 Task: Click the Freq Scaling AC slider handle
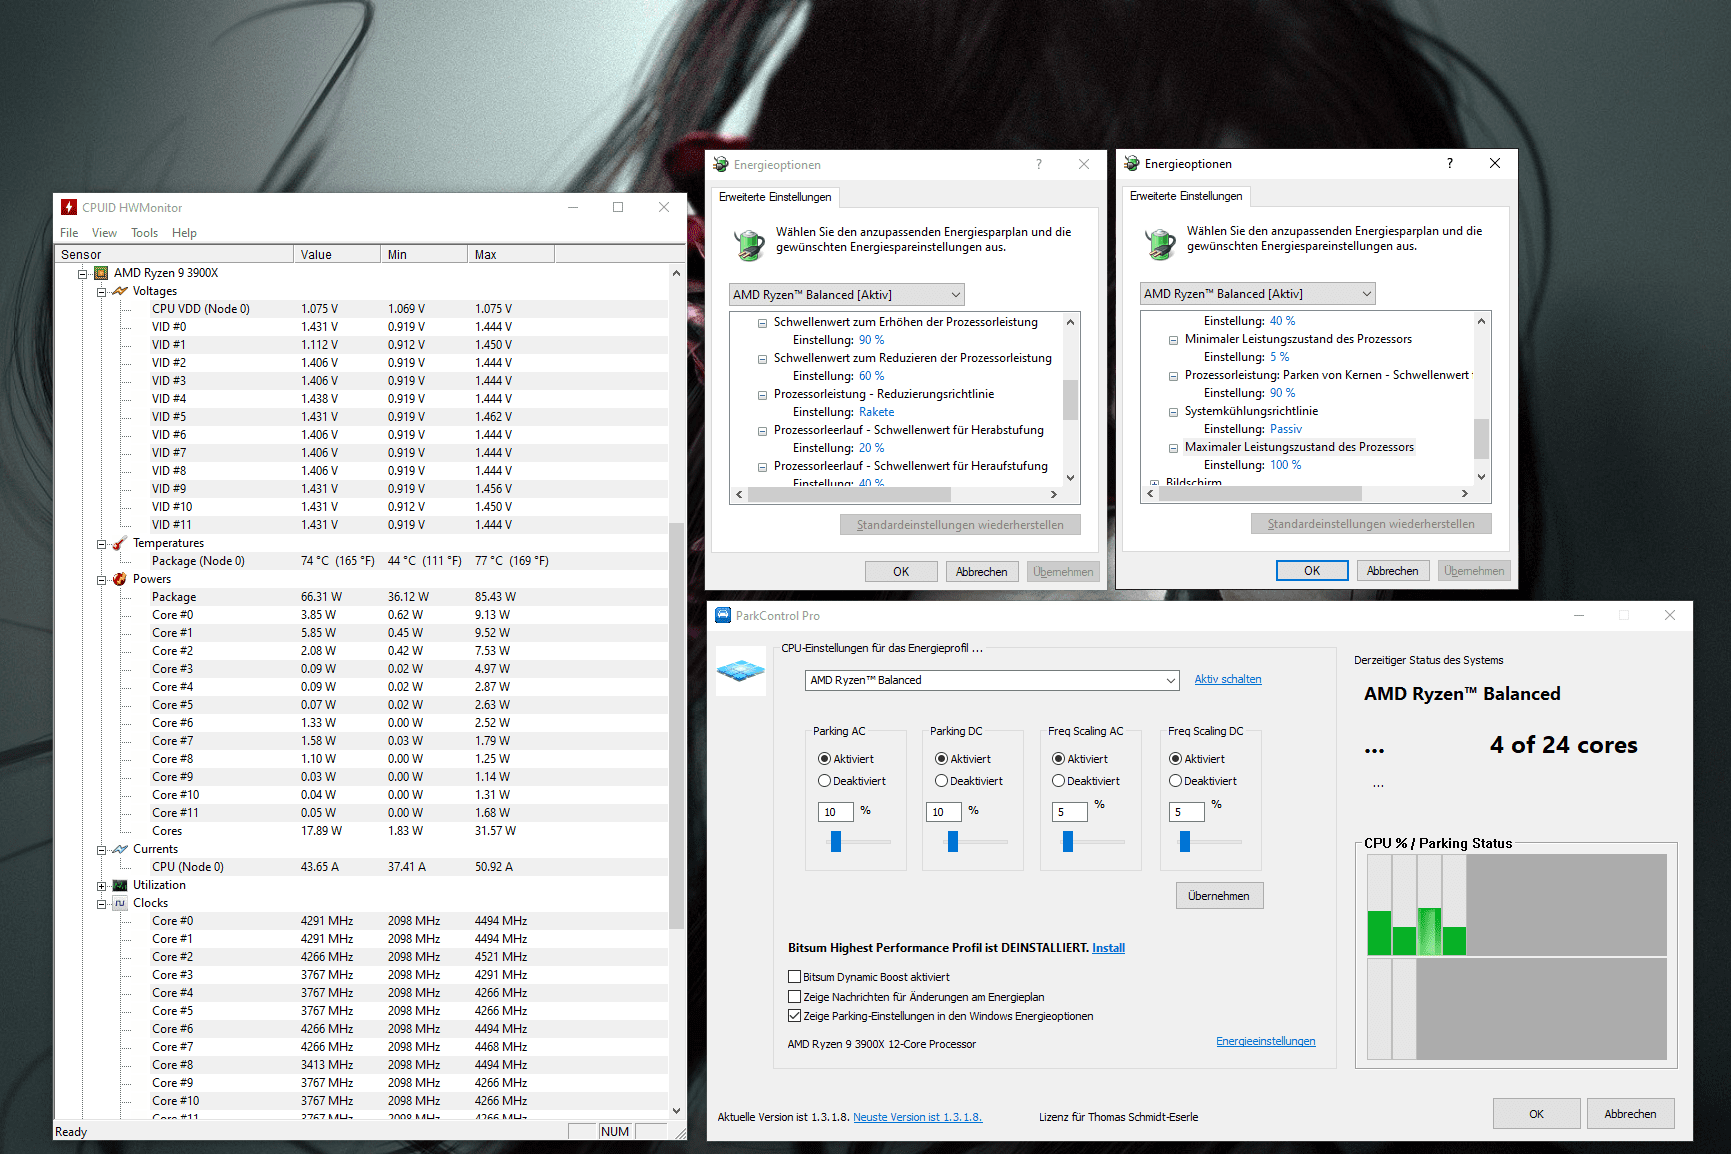1068,842
